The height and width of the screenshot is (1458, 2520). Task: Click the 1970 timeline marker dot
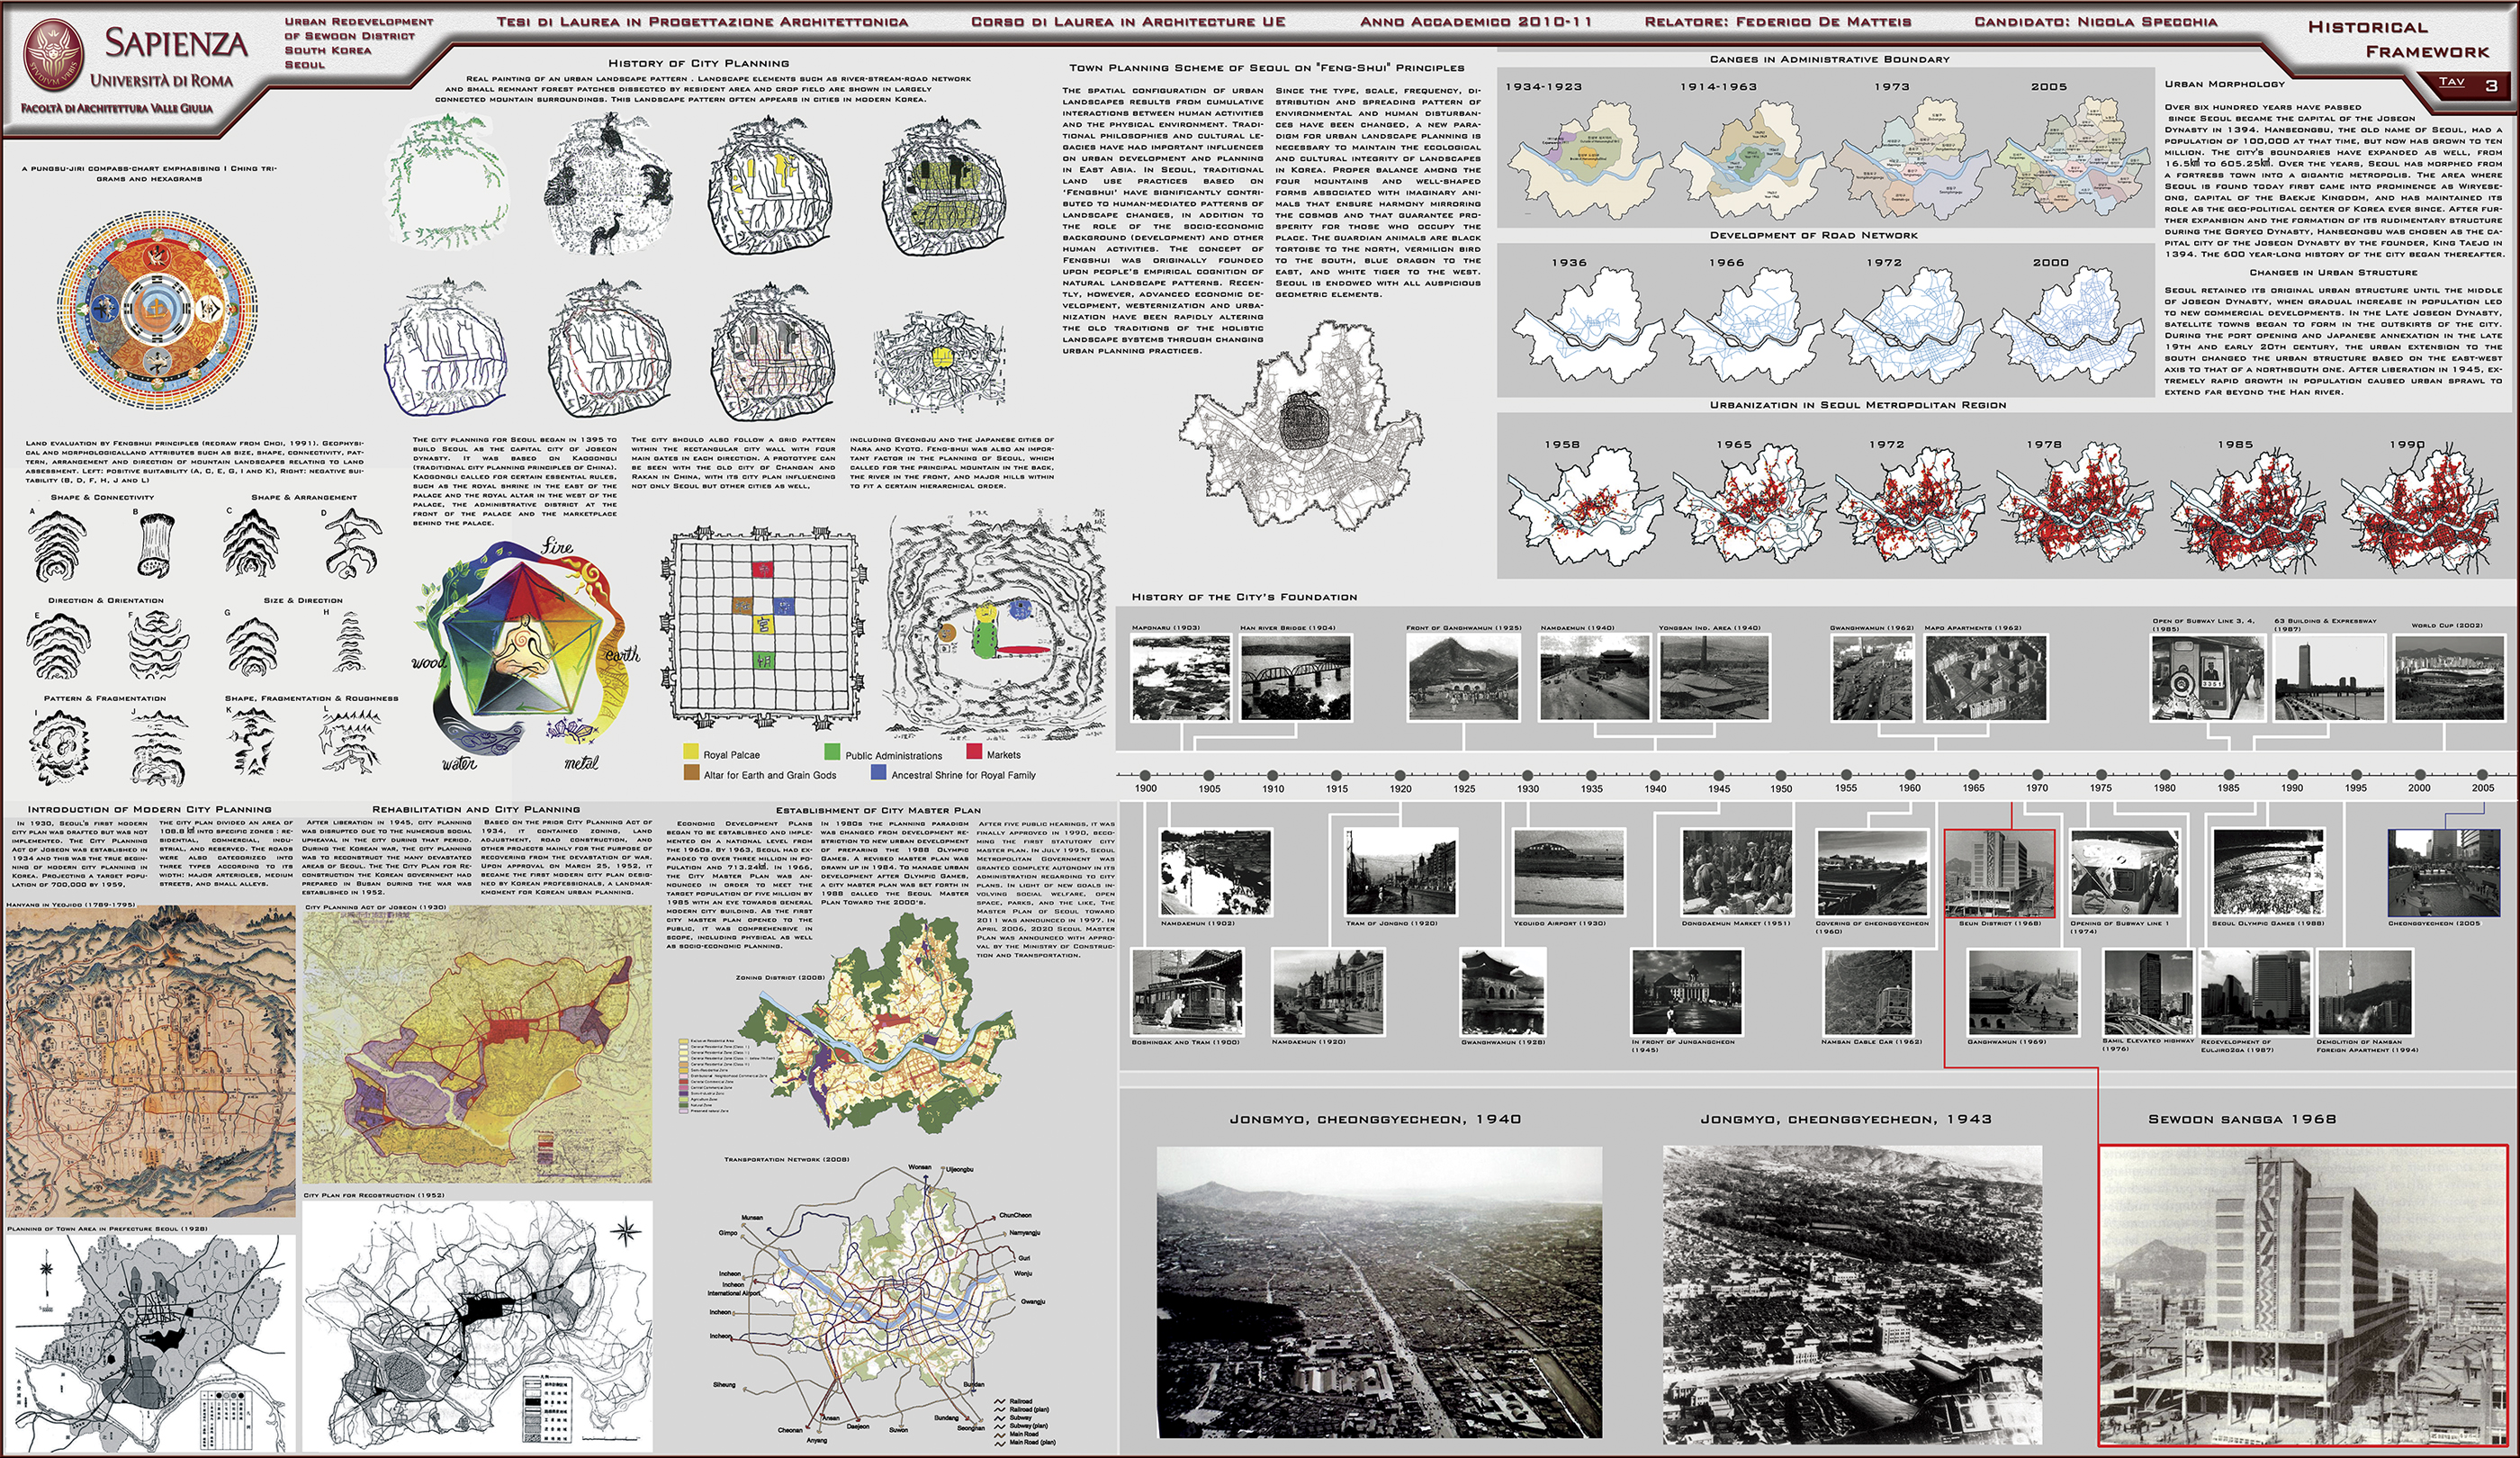[2037, 775]
